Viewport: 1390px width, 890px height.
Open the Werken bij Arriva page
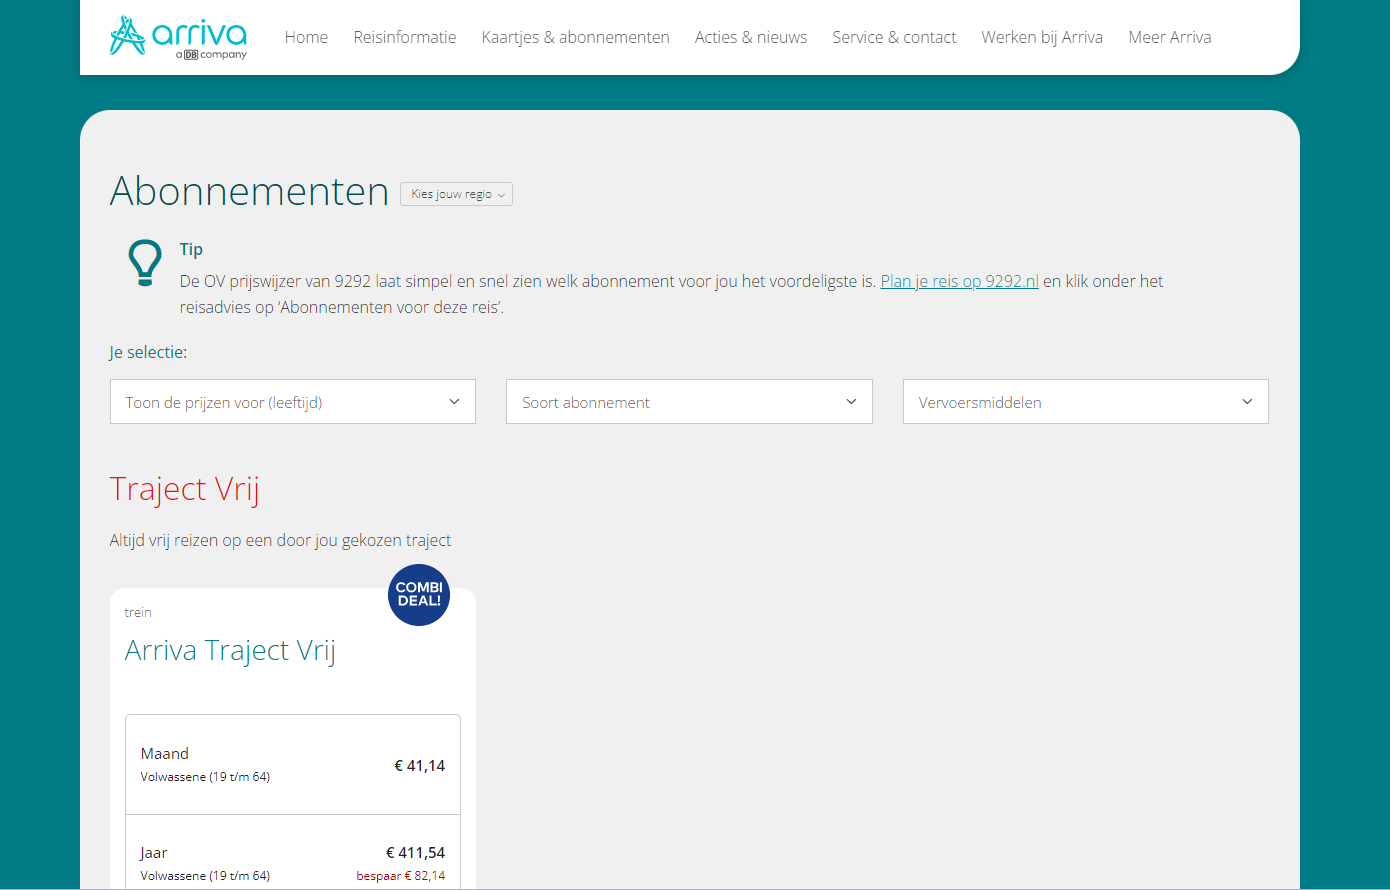point(1042,37)
